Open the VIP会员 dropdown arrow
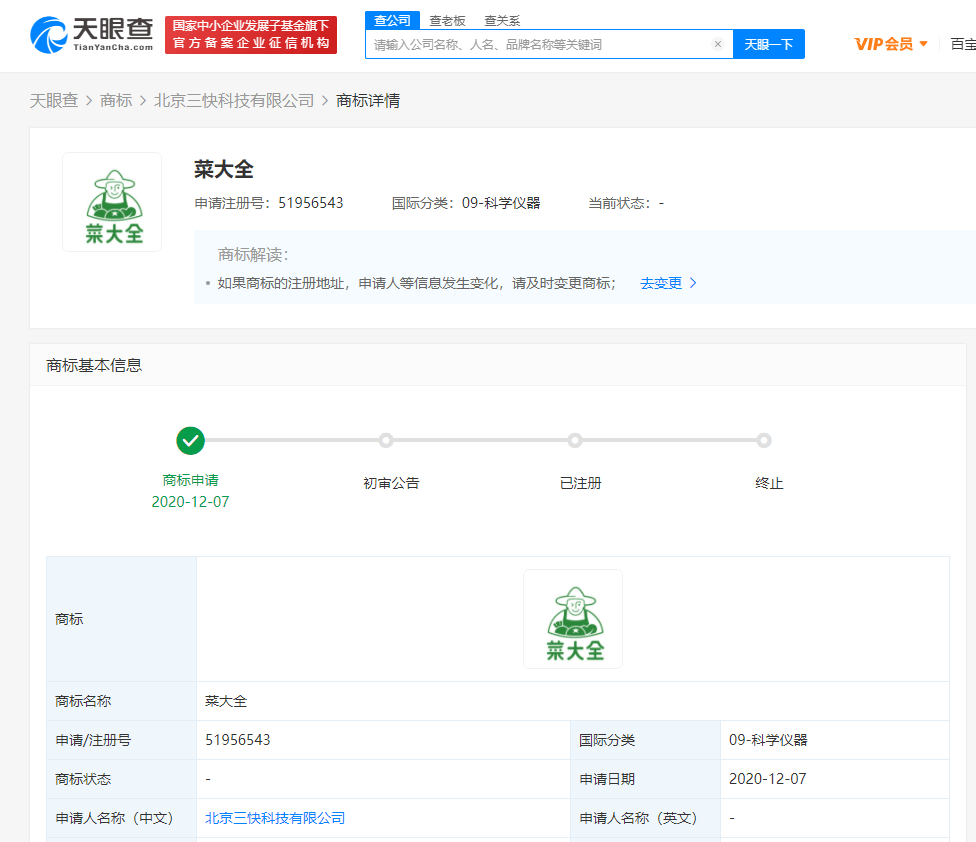976x842 pixels. click(924, 44)
